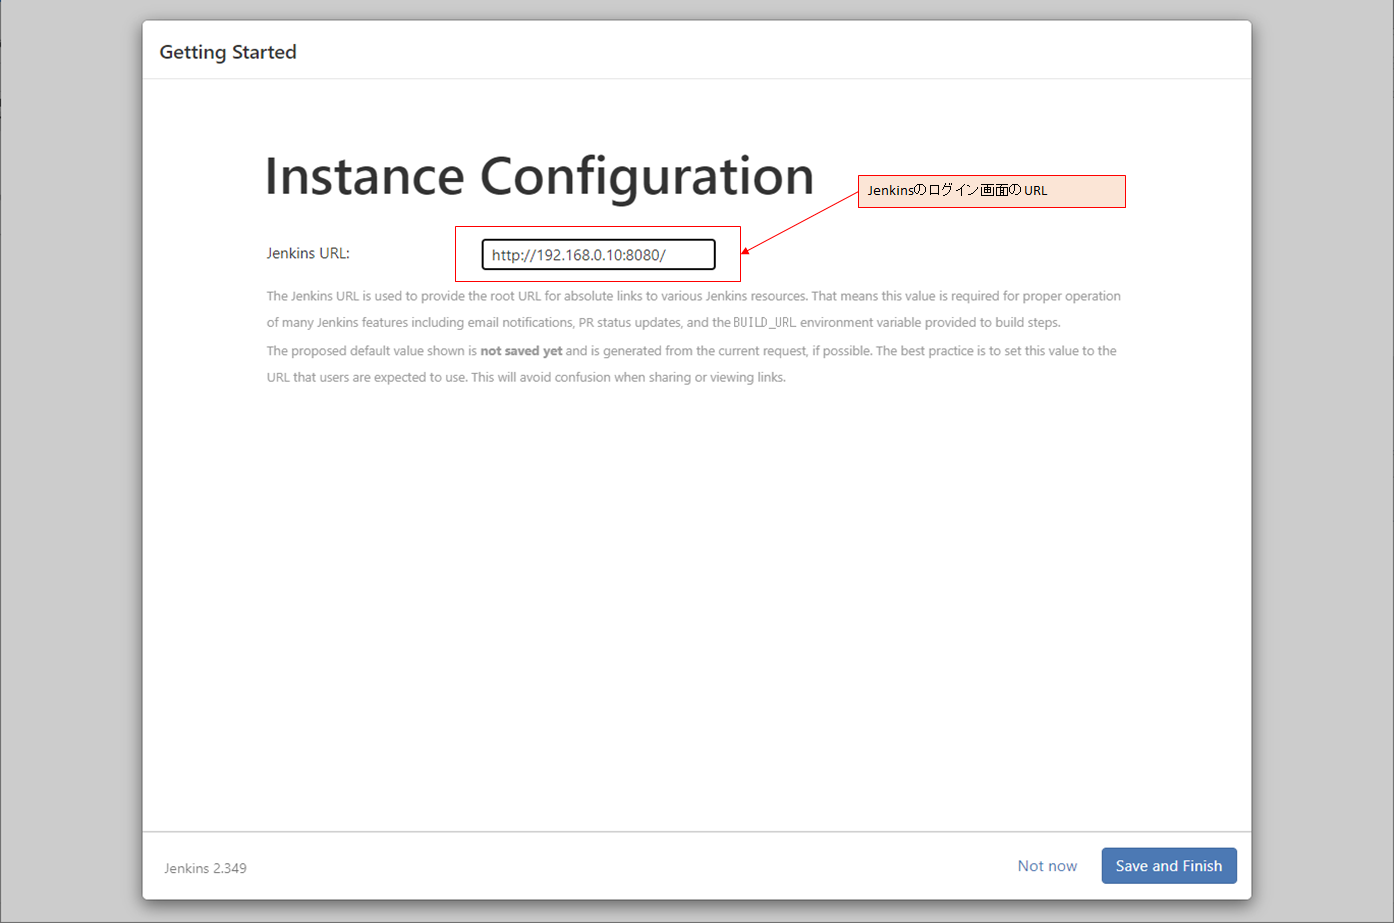Click the sentence 'This will avoid confusion when sharing'

[629, 377]
